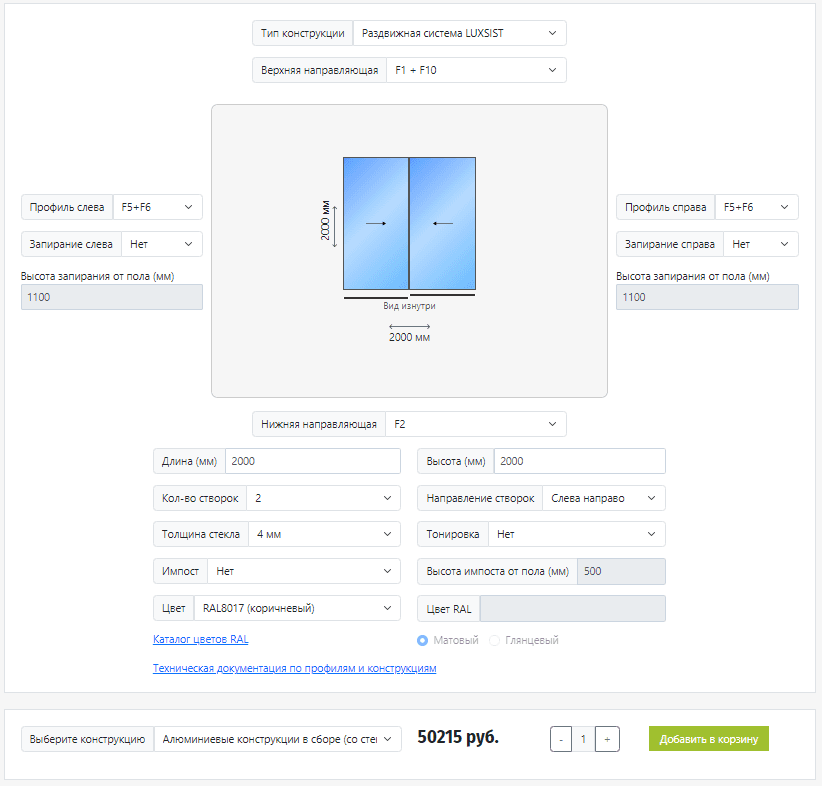Open the Каталог цветов RAL link
This screenshot has width=822, height=786.
coord(201,639)
